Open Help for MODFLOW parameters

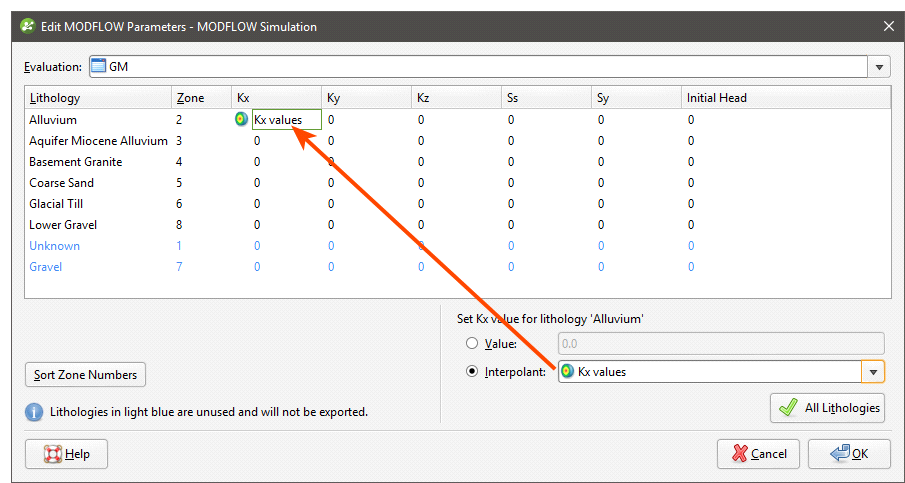(x=66, y=454)
